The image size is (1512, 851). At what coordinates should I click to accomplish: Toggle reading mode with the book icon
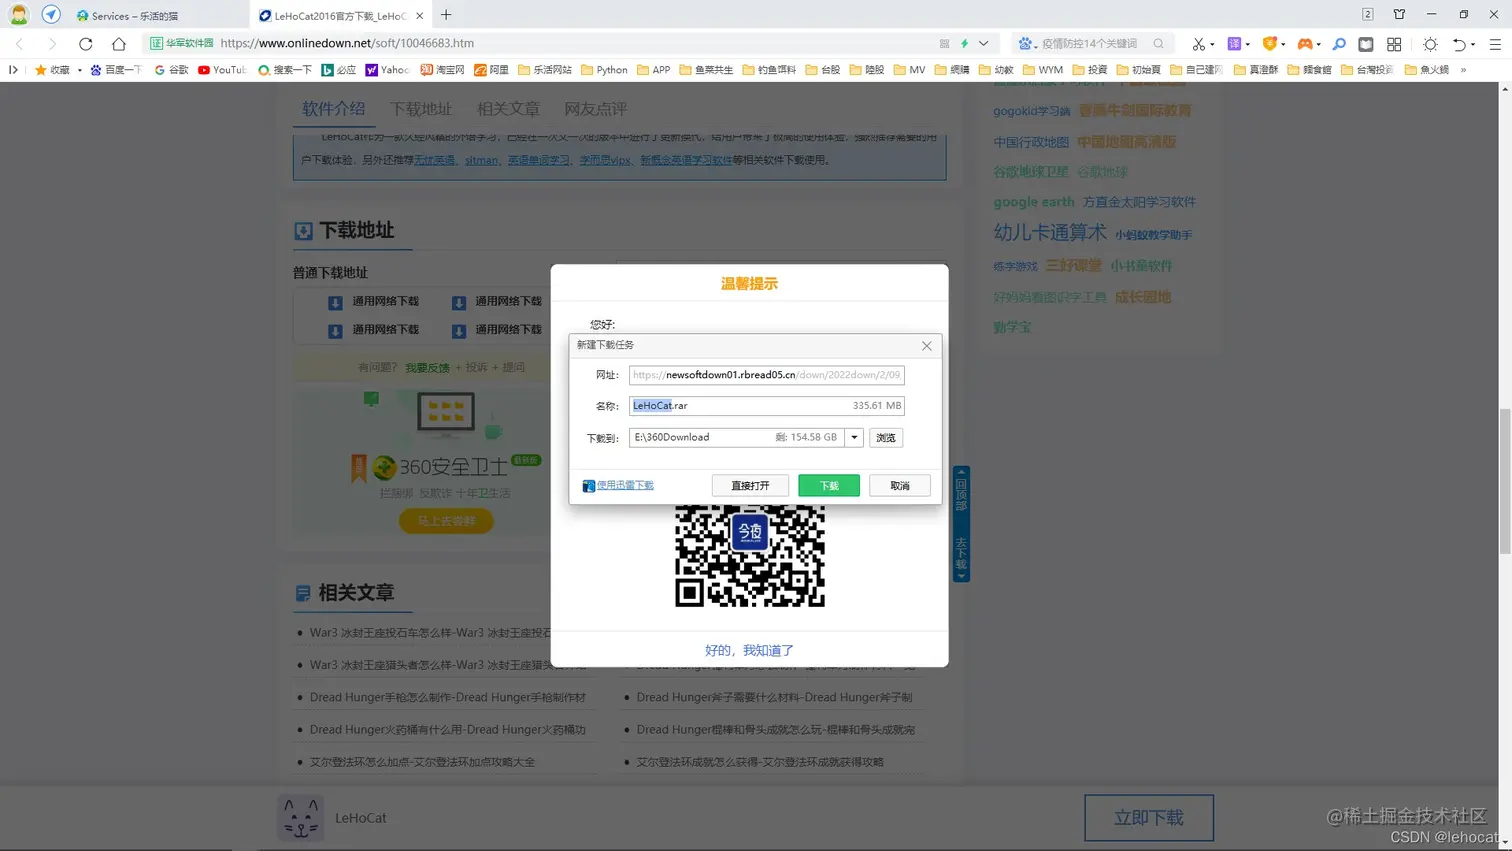[x=1365, y=44]
